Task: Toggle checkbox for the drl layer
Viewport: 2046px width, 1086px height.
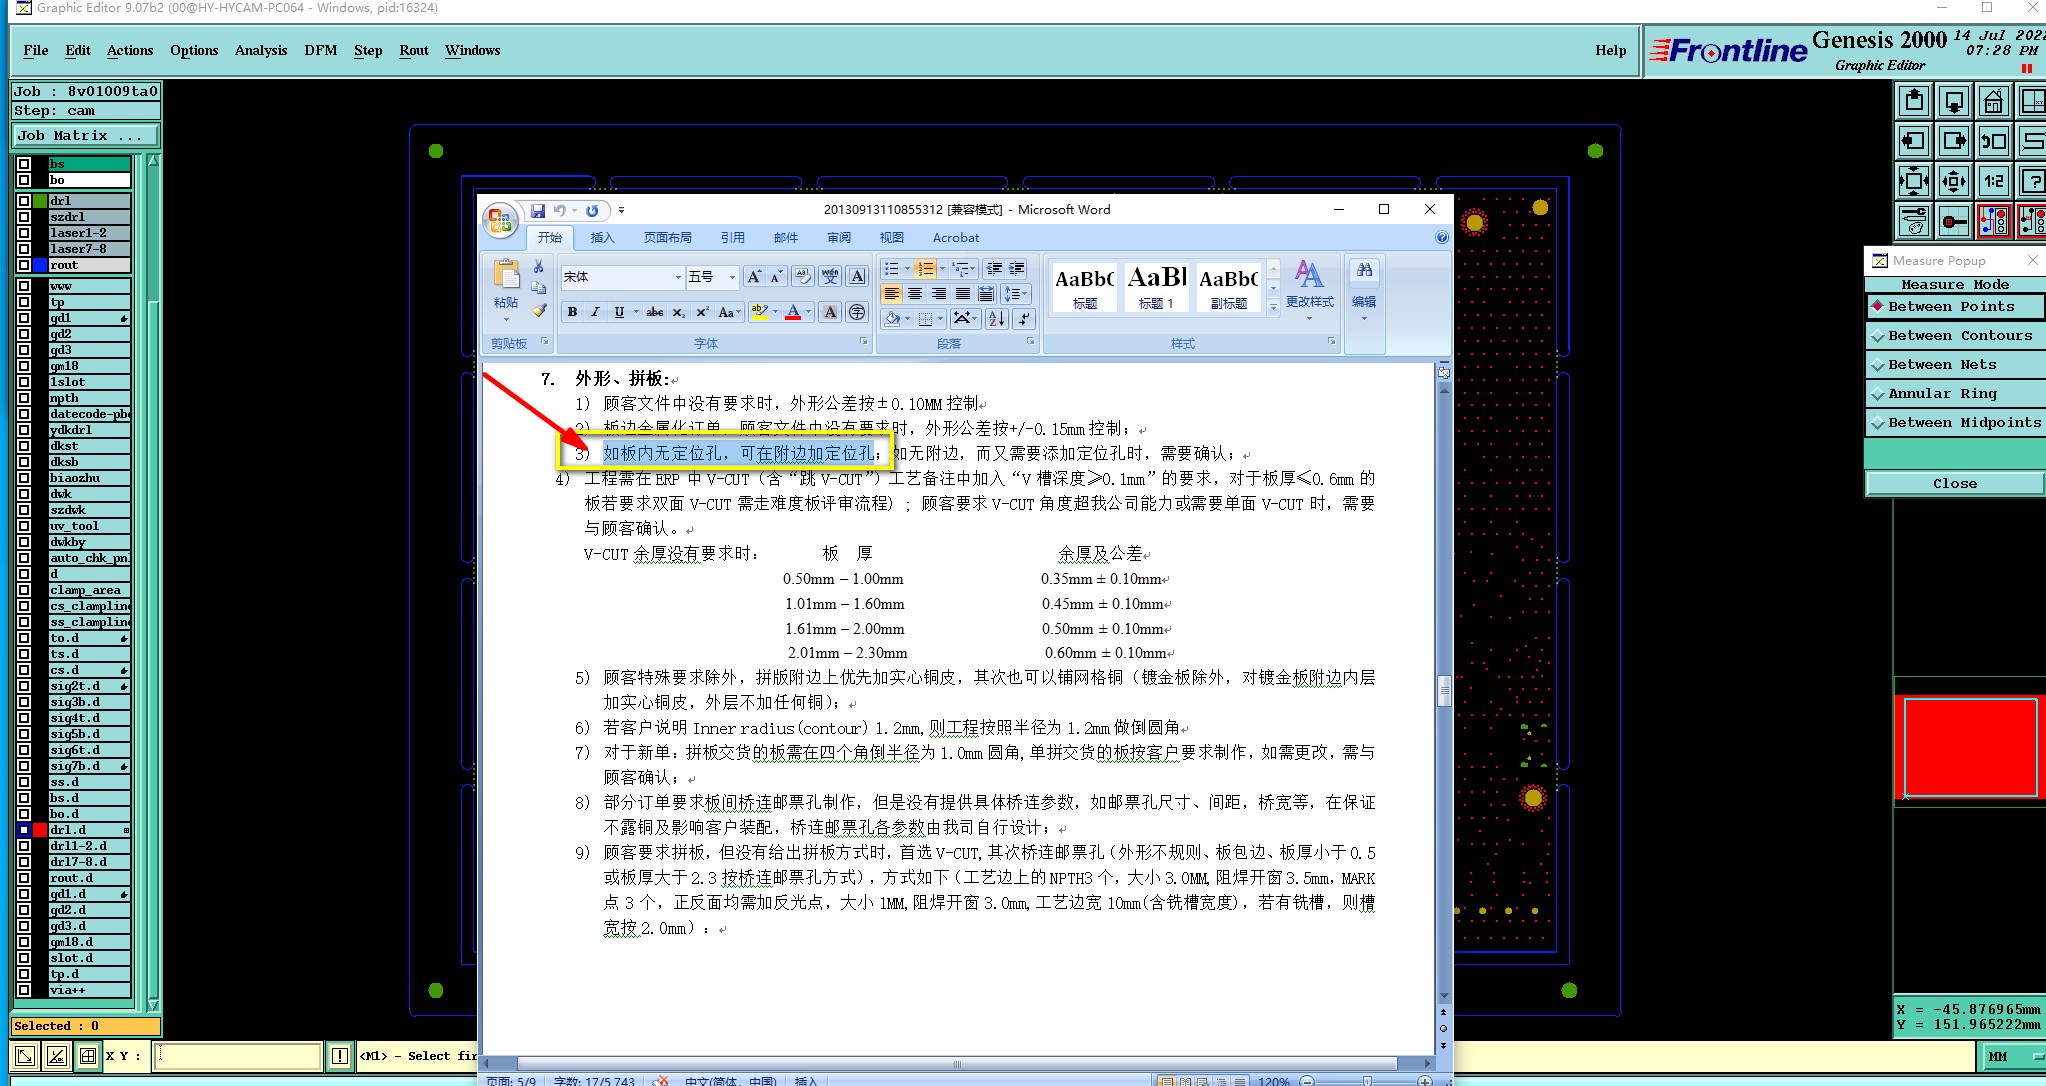Action: (x=24, y=201)
